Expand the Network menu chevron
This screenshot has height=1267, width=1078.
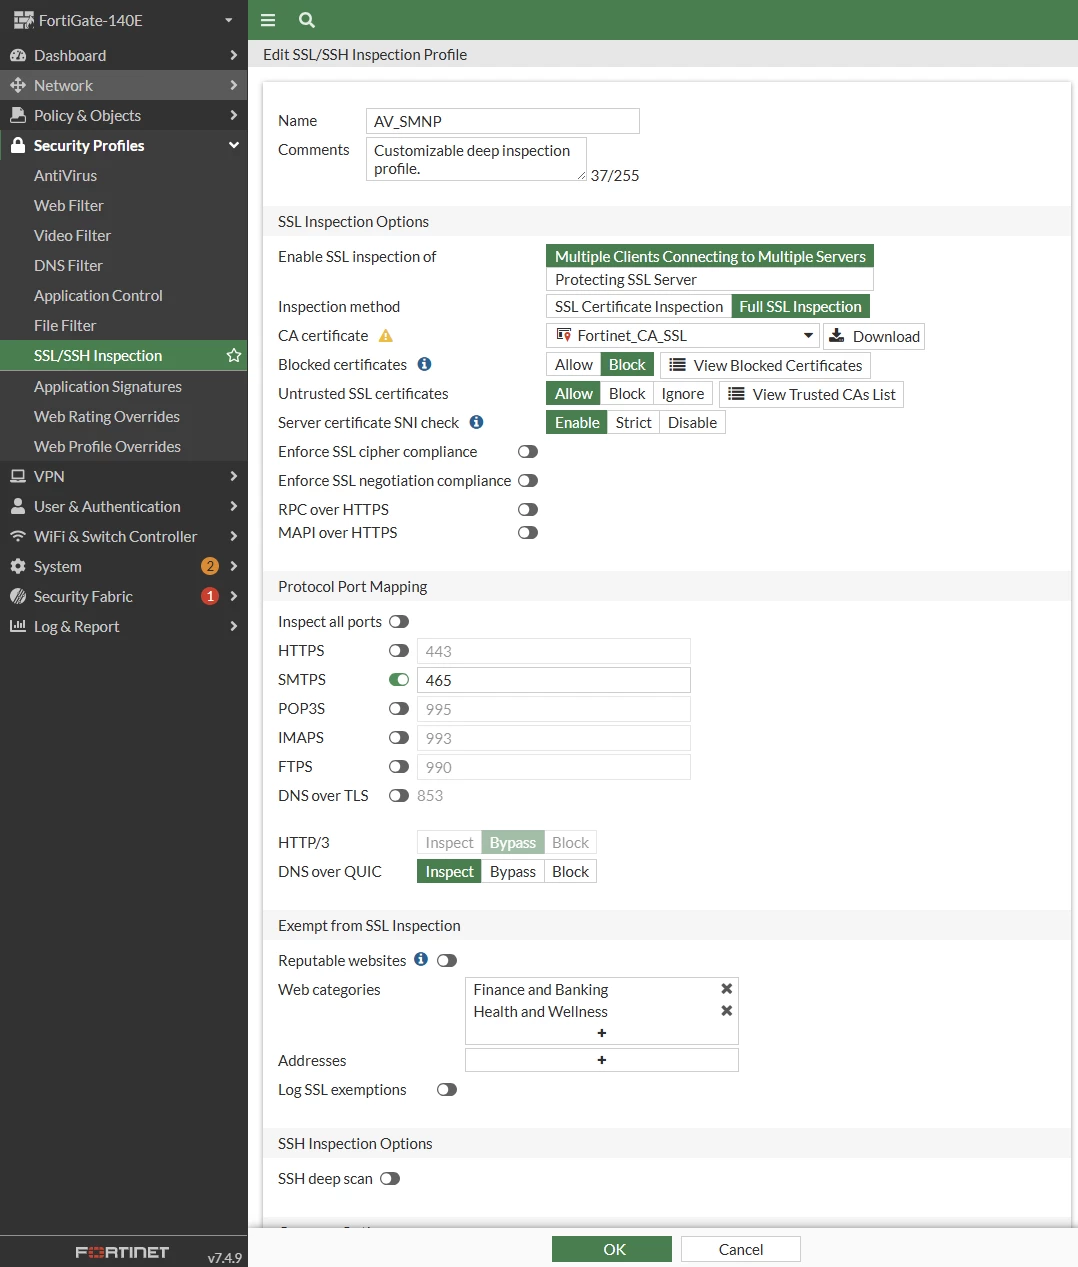[x=233, y=85]
